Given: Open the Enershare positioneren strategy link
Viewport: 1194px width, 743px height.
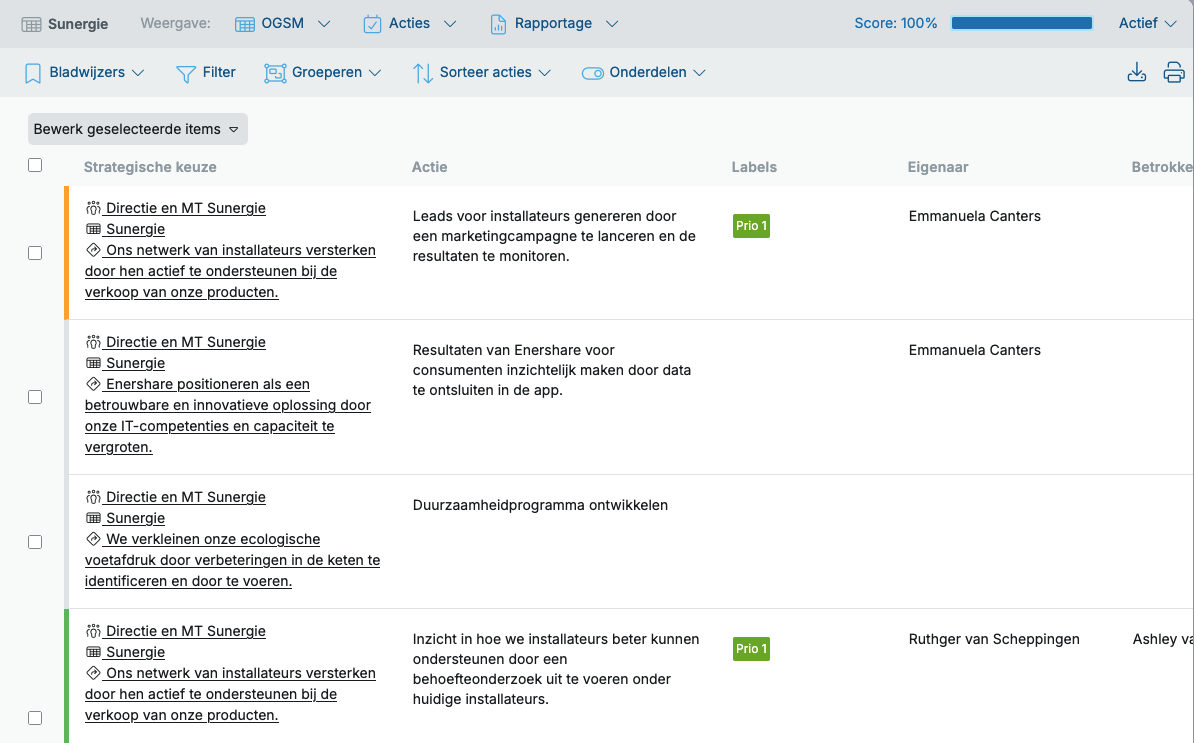Looking at the screenshot, I should pos(228,416).
